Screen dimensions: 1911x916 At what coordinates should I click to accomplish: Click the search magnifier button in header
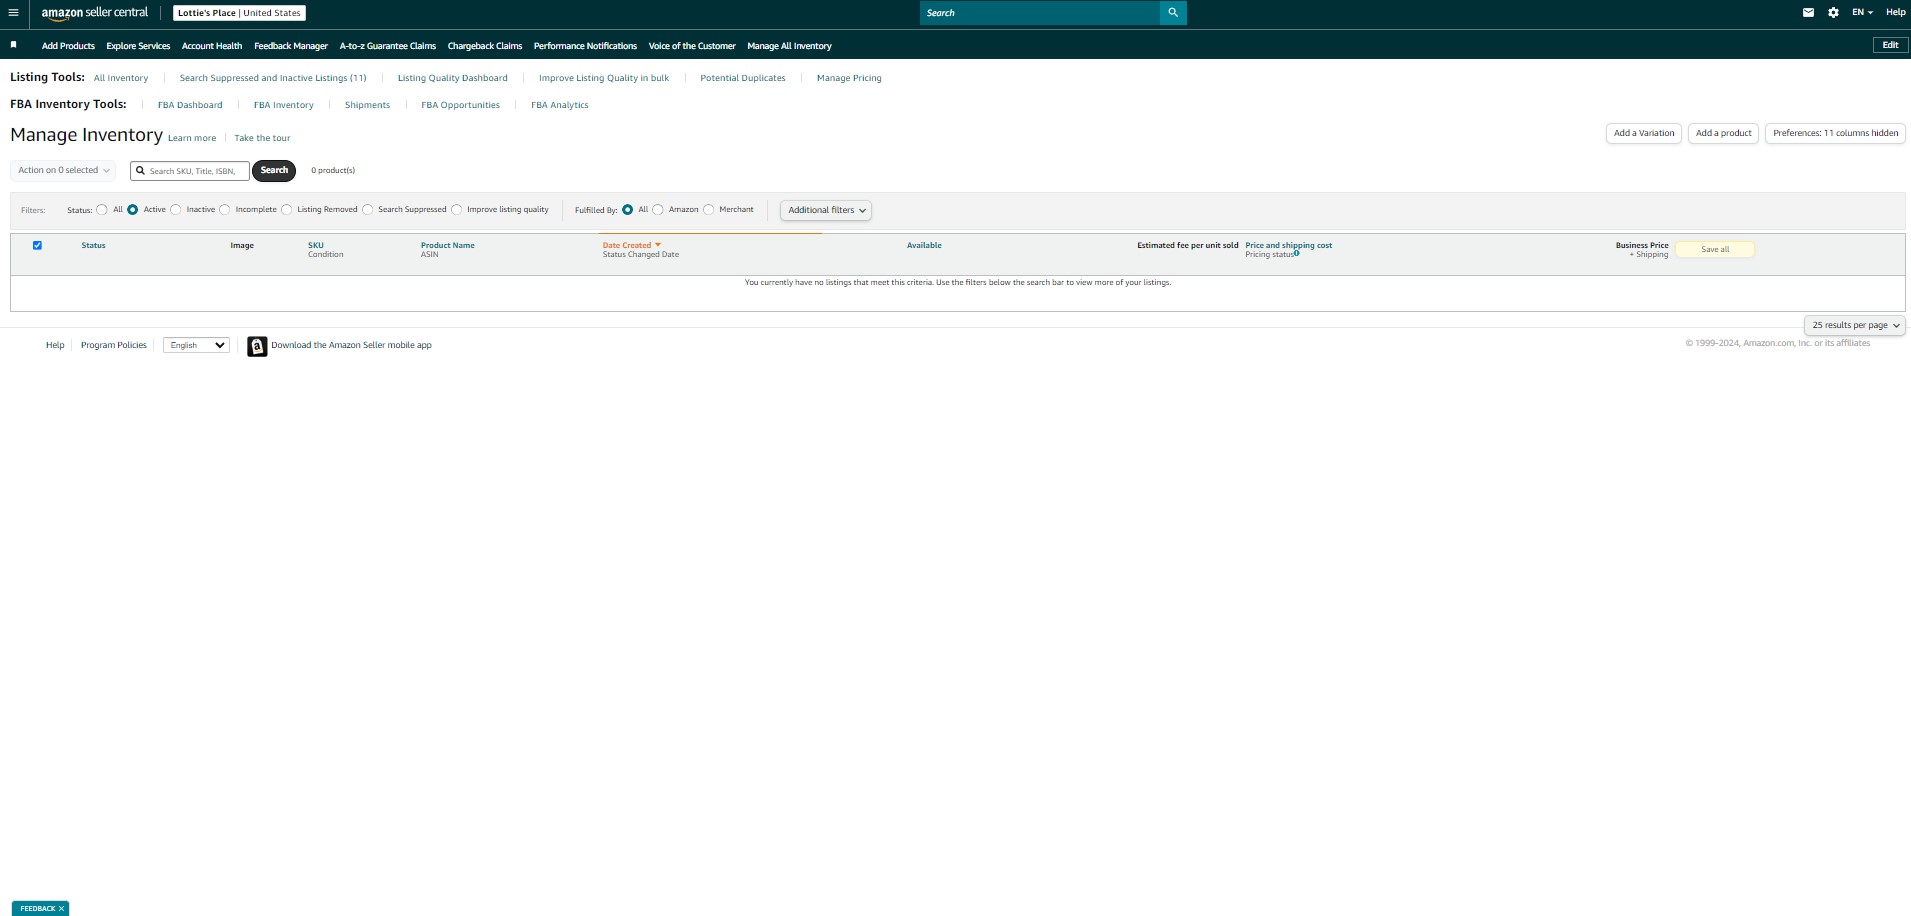[x=1173, y=13]
